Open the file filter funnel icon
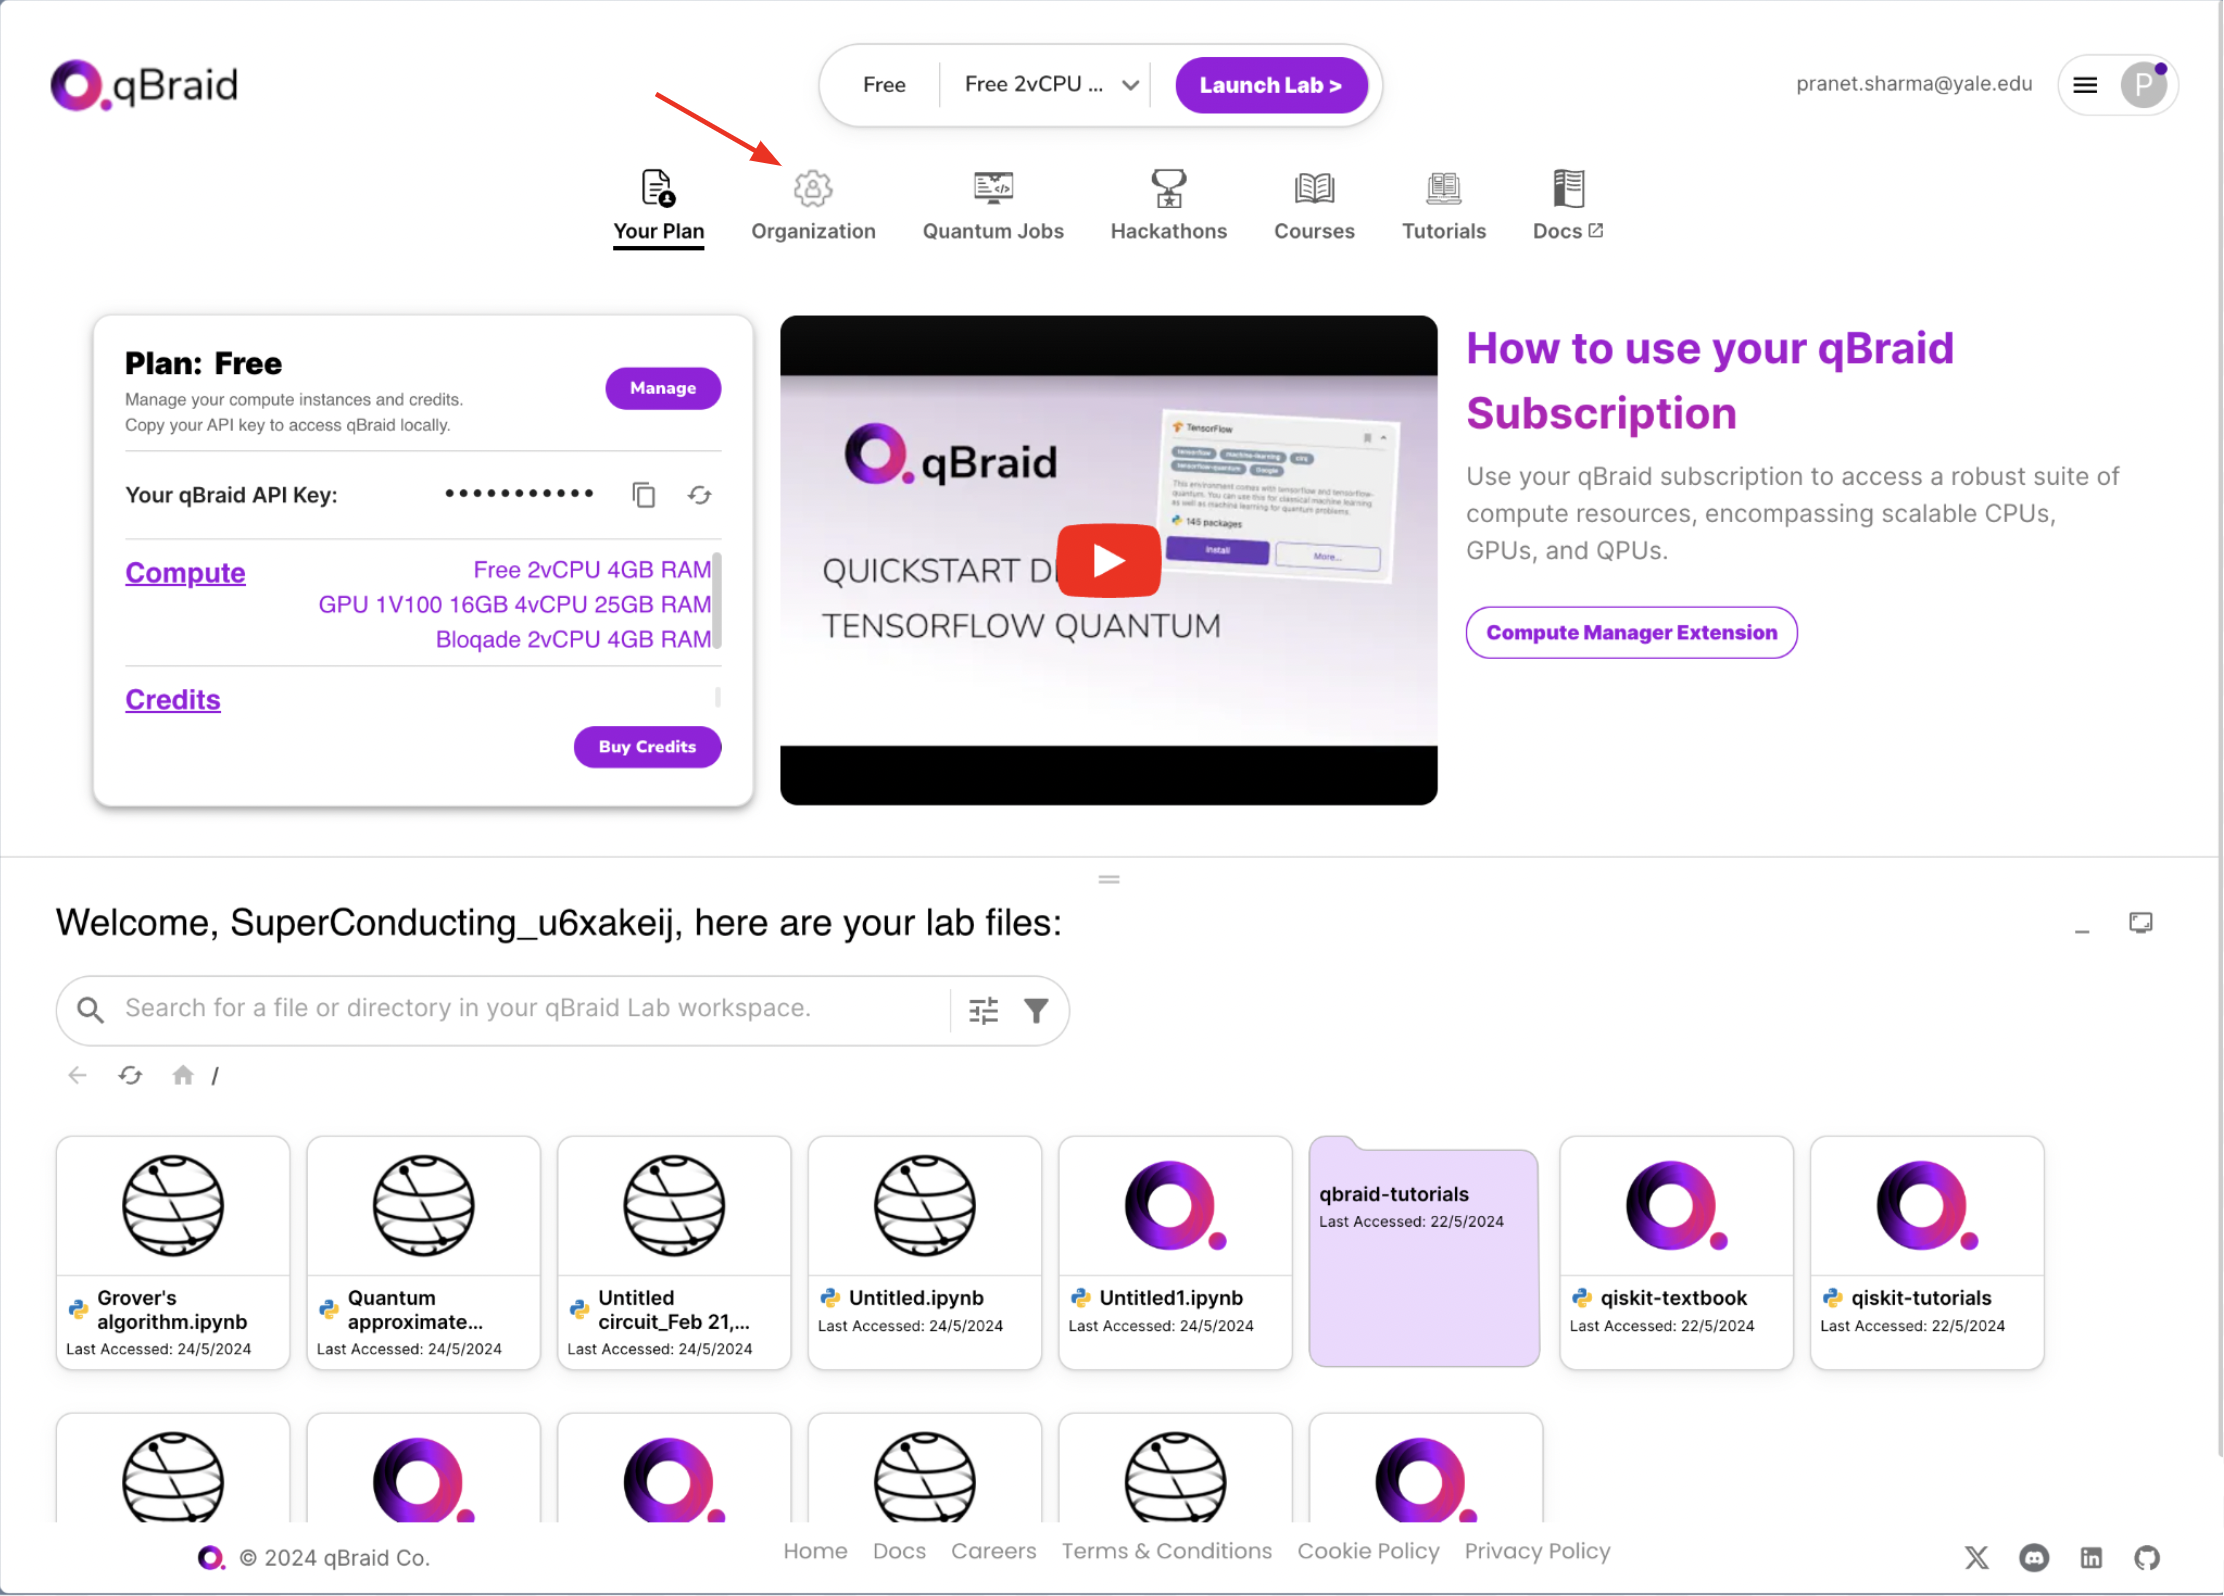 tap(1036, 1011)
